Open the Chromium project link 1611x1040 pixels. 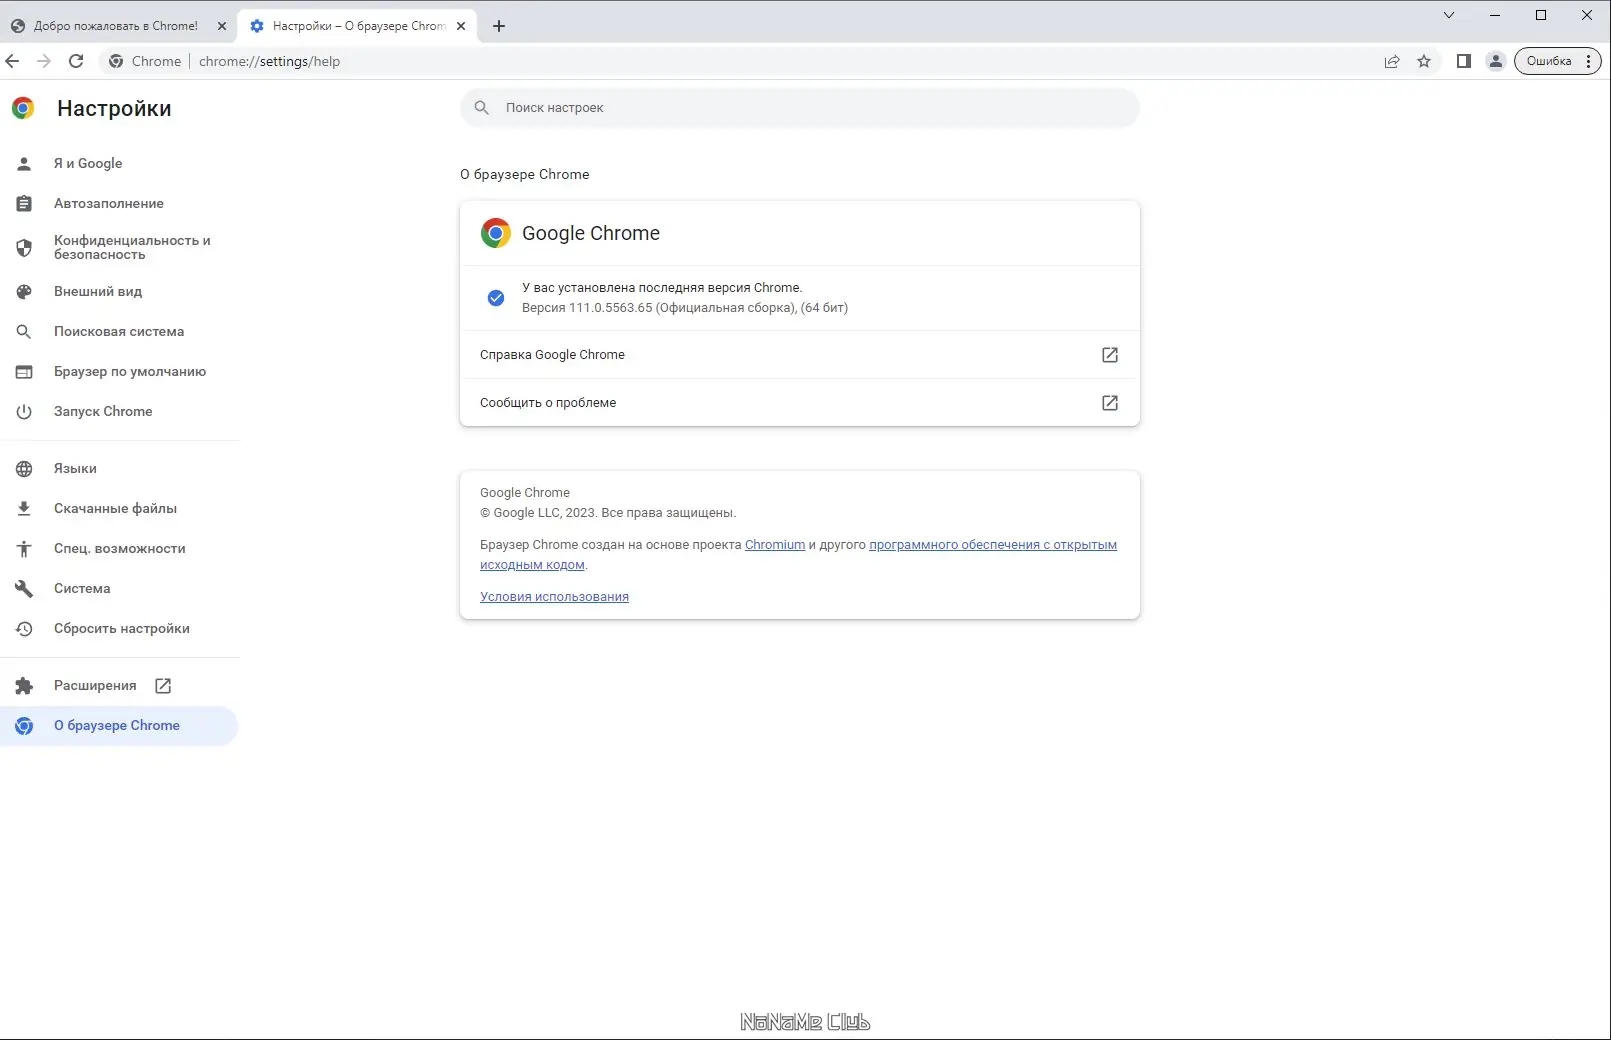coord(775,545)
